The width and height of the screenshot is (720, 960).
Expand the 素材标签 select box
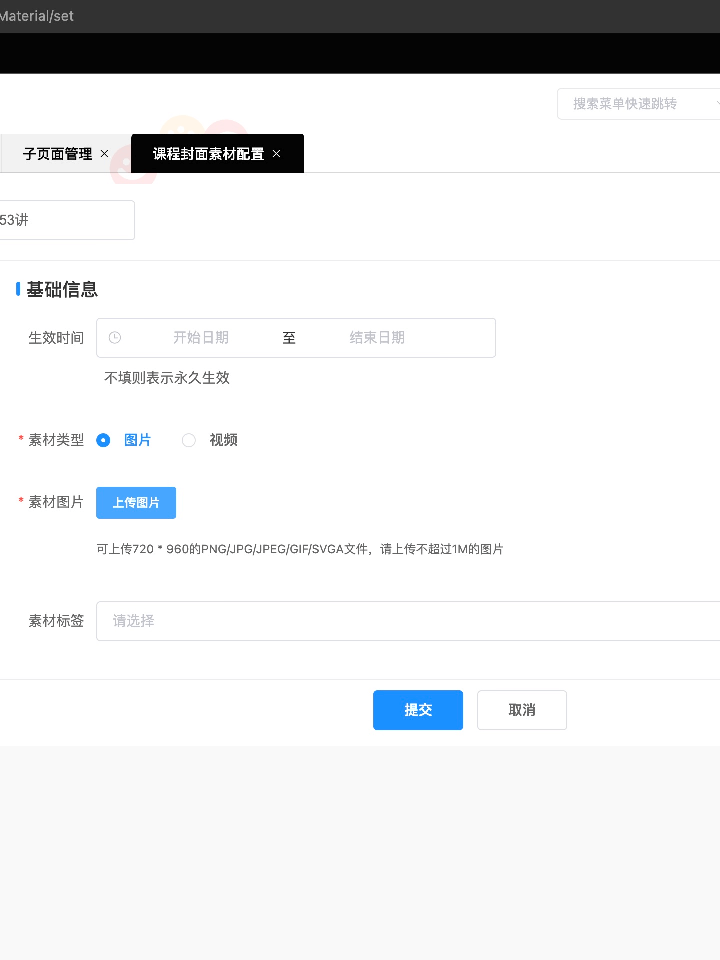[410, 621]
